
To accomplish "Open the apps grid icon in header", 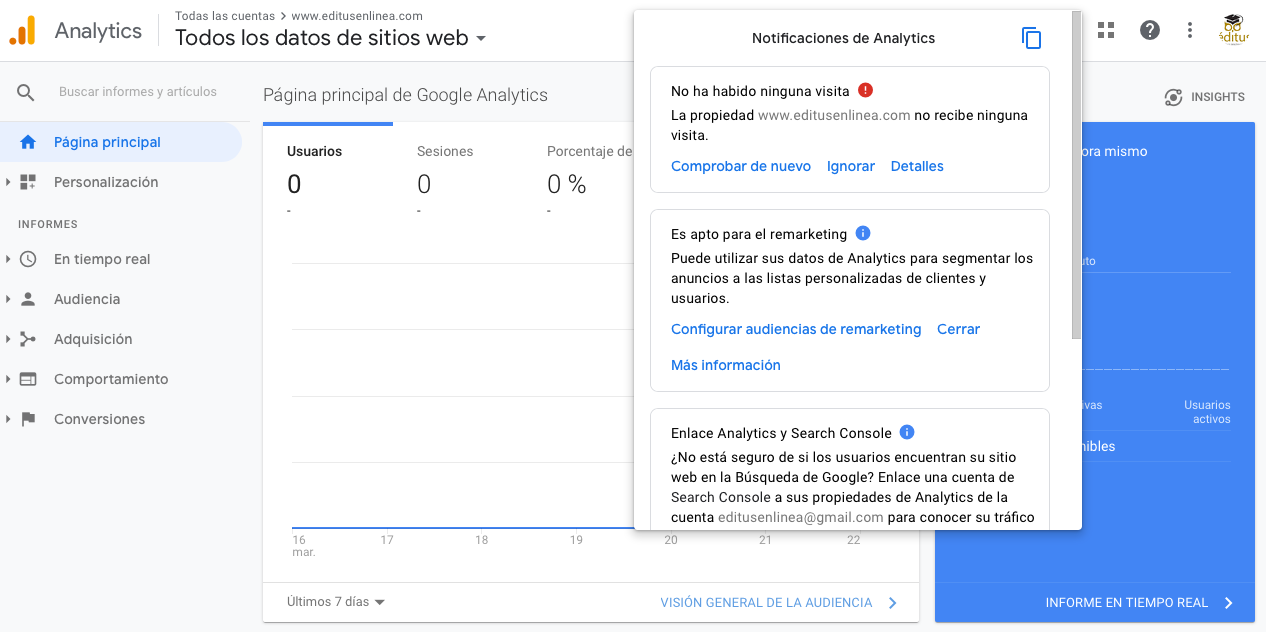I will pyautogui.click(x=1105, y=30).
